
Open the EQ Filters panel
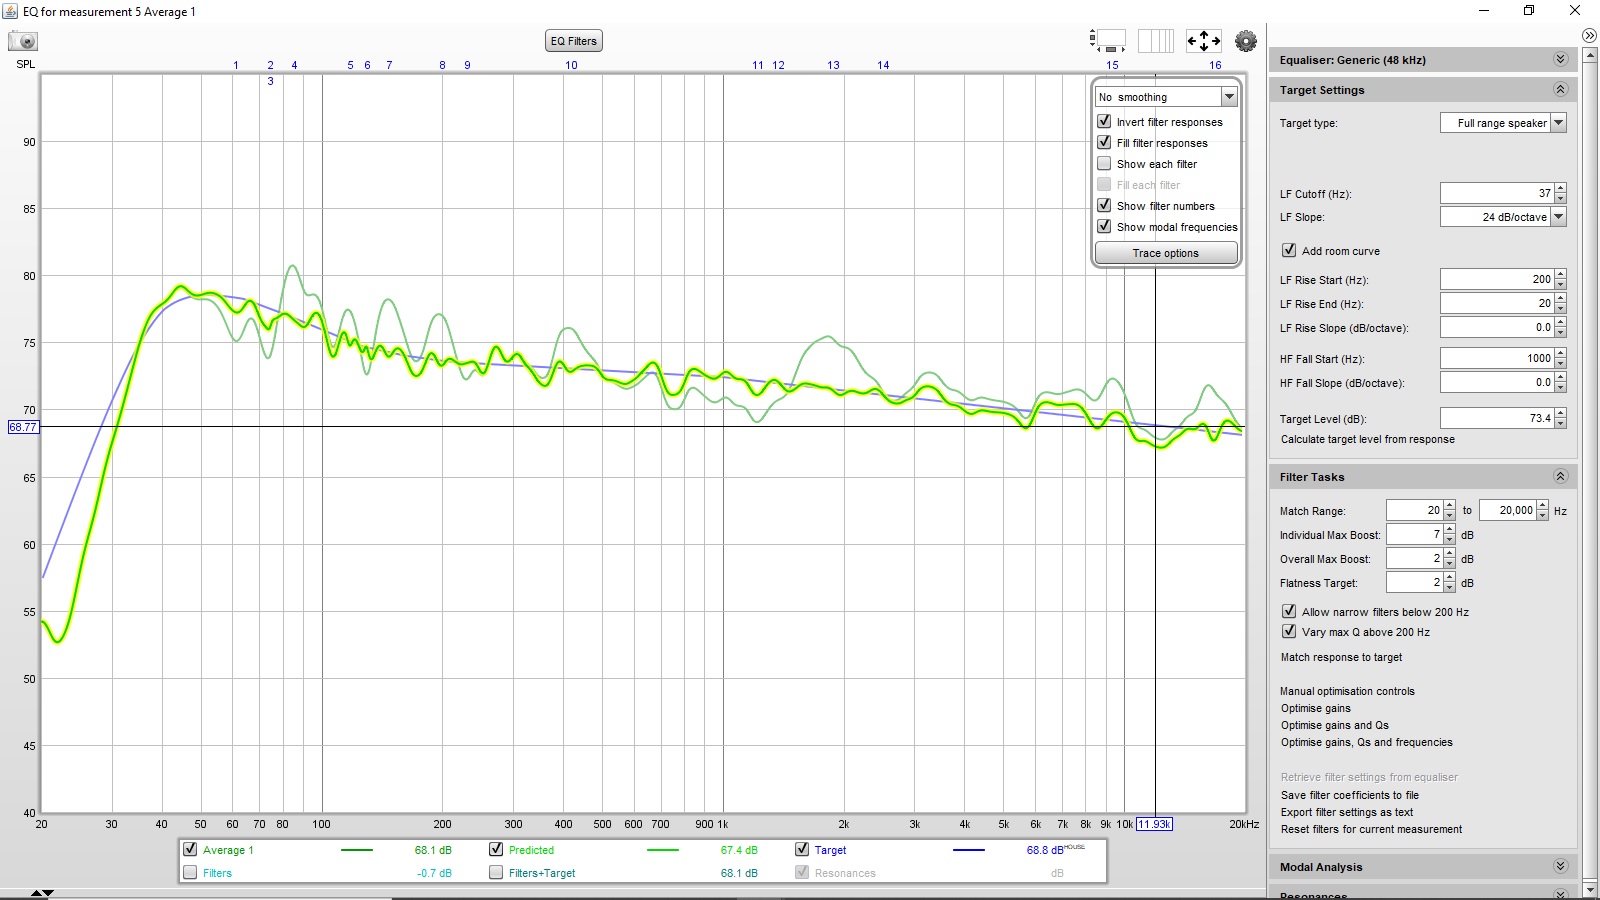point(574,41)
